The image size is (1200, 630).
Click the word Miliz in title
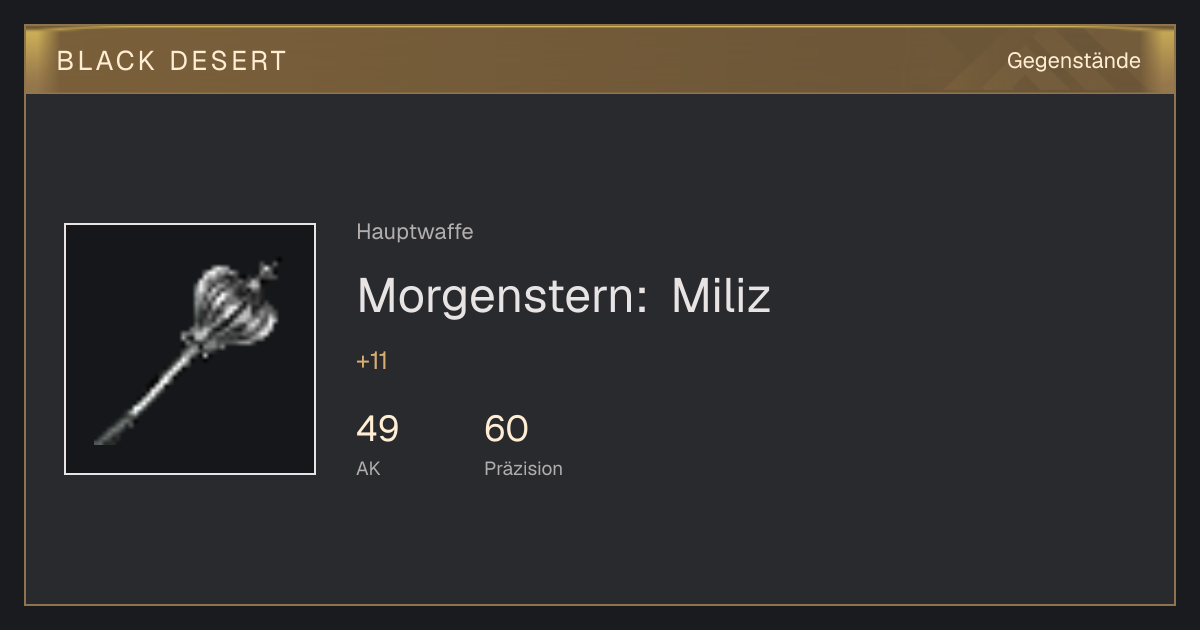[721, 295]
